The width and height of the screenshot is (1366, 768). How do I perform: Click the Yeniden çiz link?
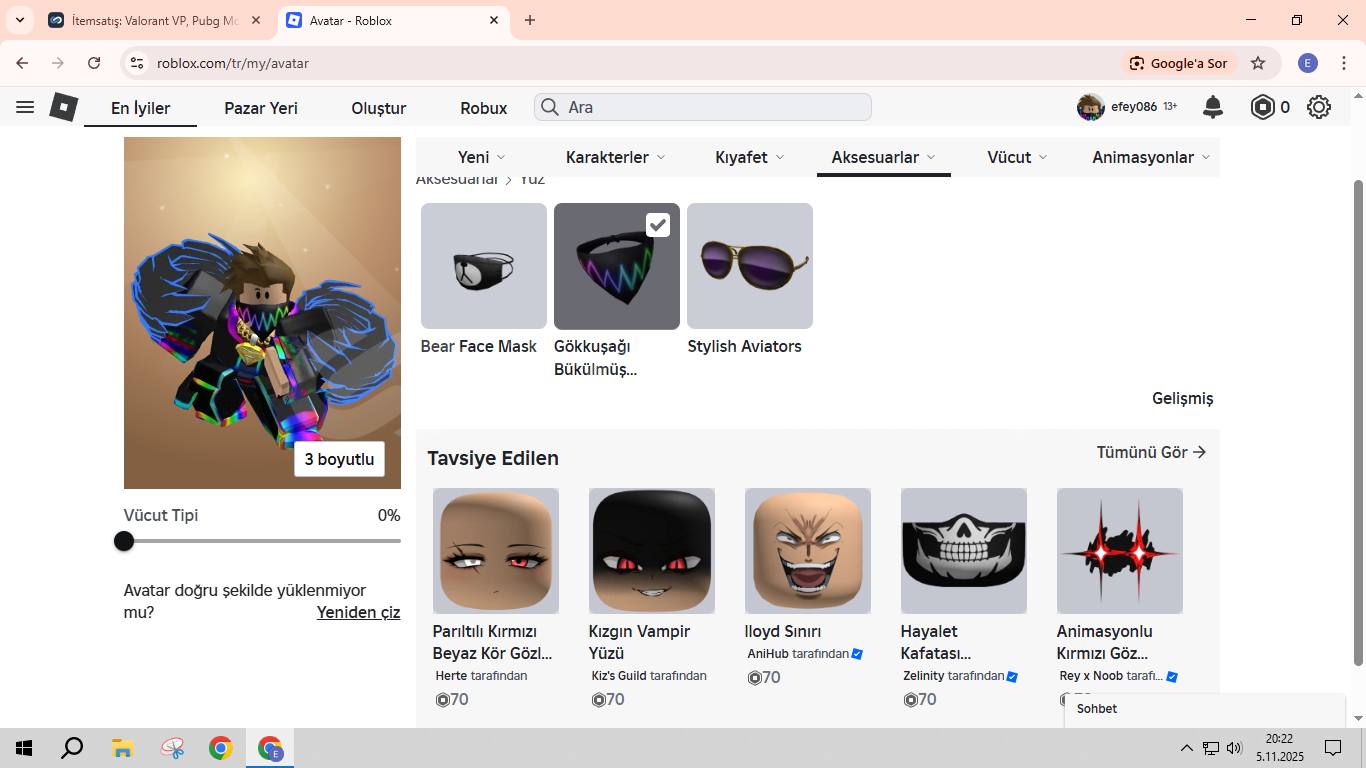[358, 612]
